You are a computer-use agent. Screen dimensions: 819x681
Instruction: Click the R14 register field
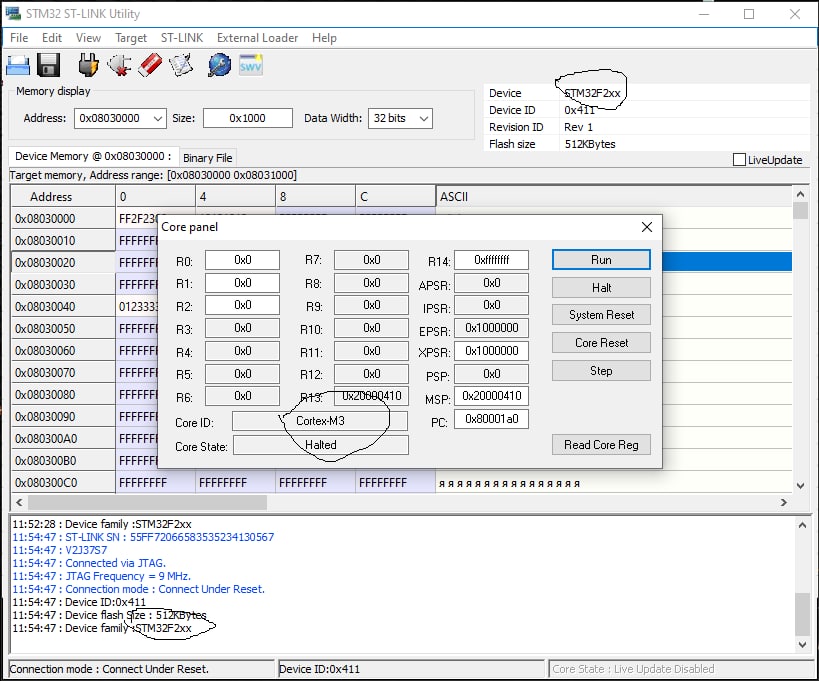point(492,260)
